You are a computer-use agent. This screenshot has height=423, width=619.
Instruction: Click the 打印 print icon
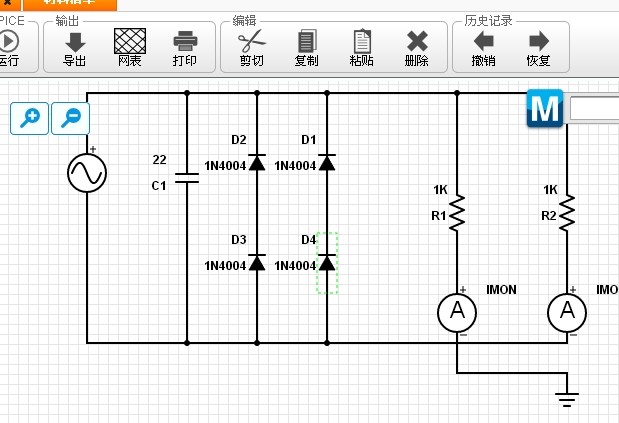point(185,41)
